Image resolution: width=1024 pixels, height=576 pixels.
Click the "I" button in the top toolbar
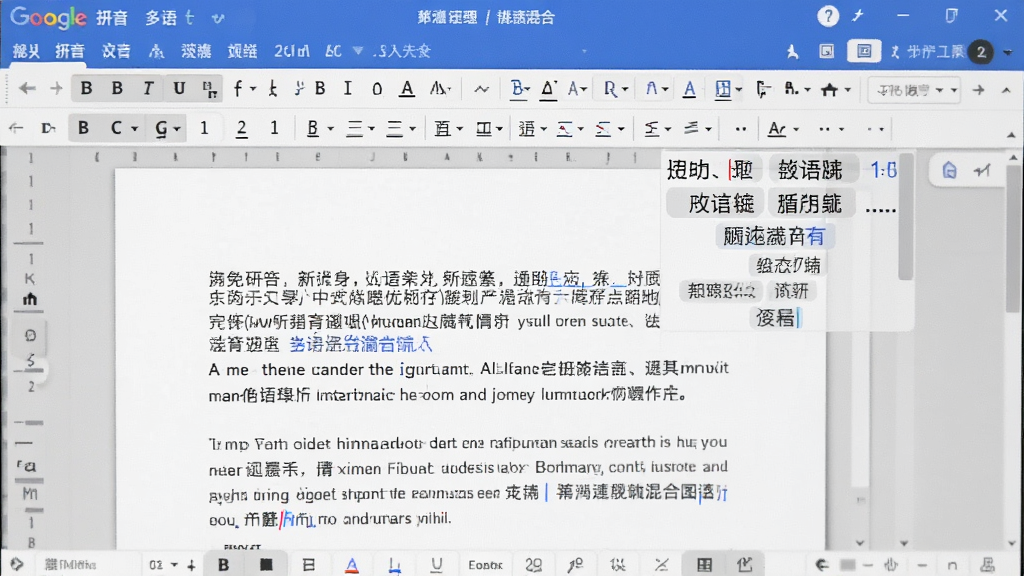coord(347,88)
